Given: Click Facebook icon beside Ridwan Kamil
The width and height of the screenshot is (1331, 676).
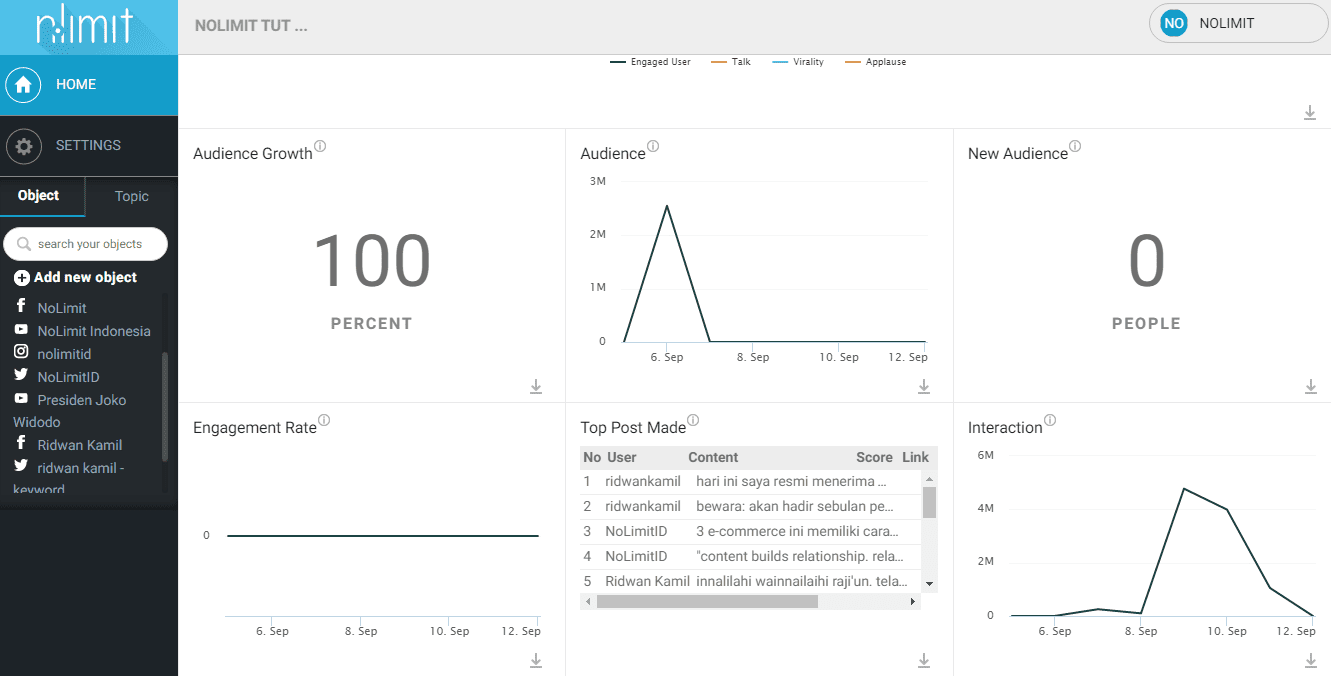Looking at the screenshot, I should click(x=21, y=443).
